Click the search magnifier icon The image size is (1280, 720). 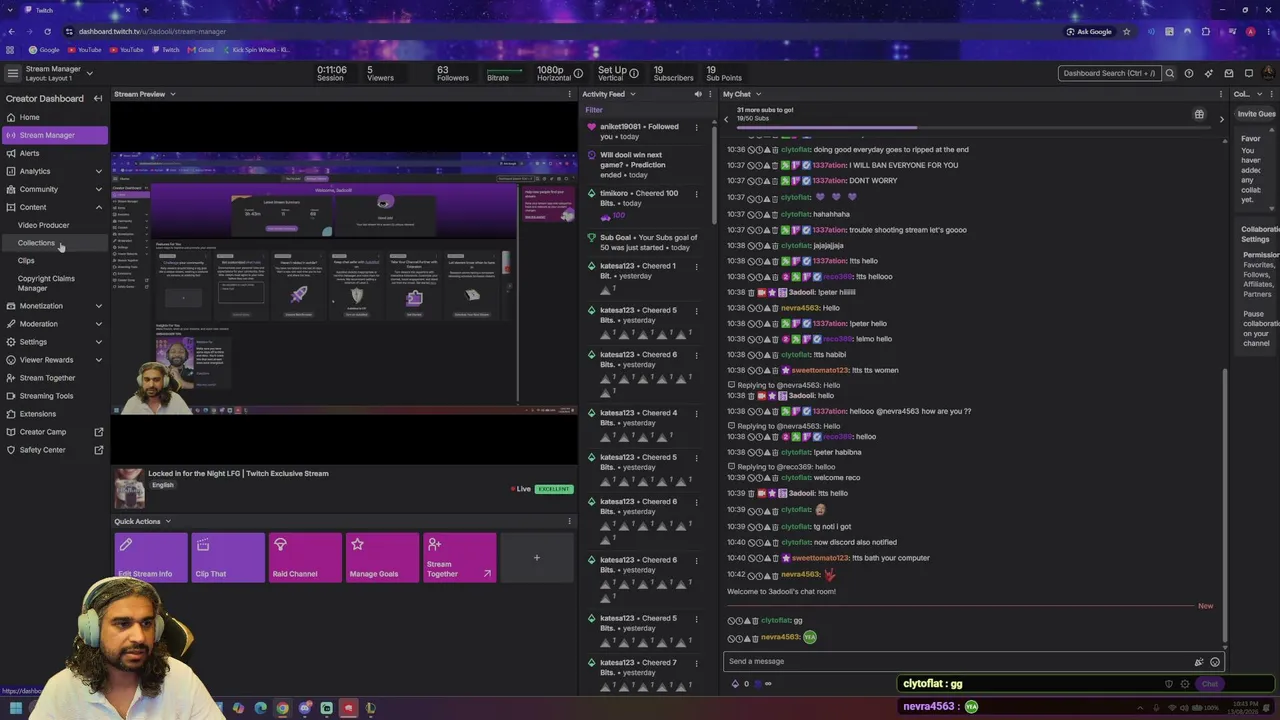coord(1170,73)
